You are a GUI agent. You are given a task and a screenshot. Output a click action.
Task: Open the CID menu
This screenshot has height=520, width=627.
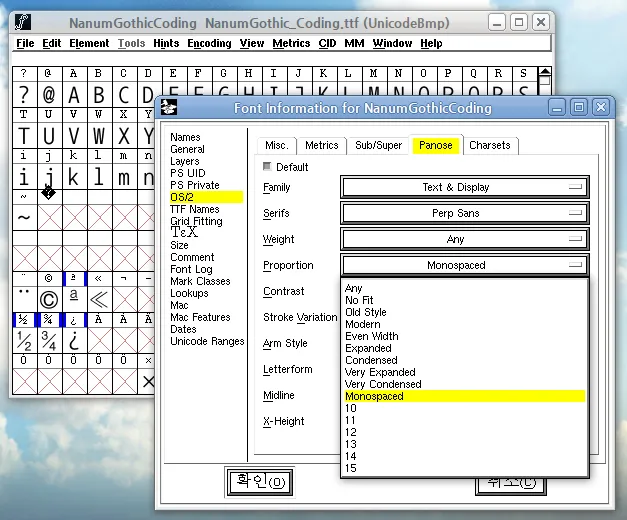pos(327,43)
